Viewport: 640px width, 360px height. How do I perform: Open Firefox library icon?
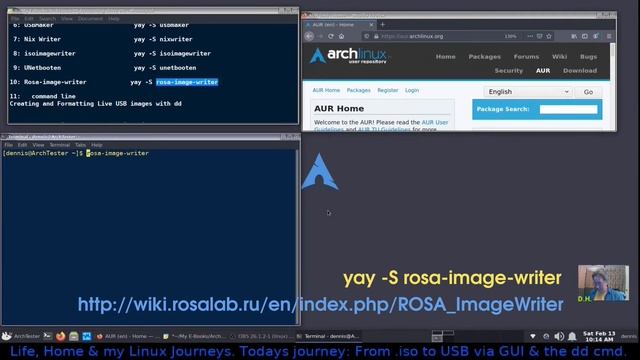click(574, 36)
